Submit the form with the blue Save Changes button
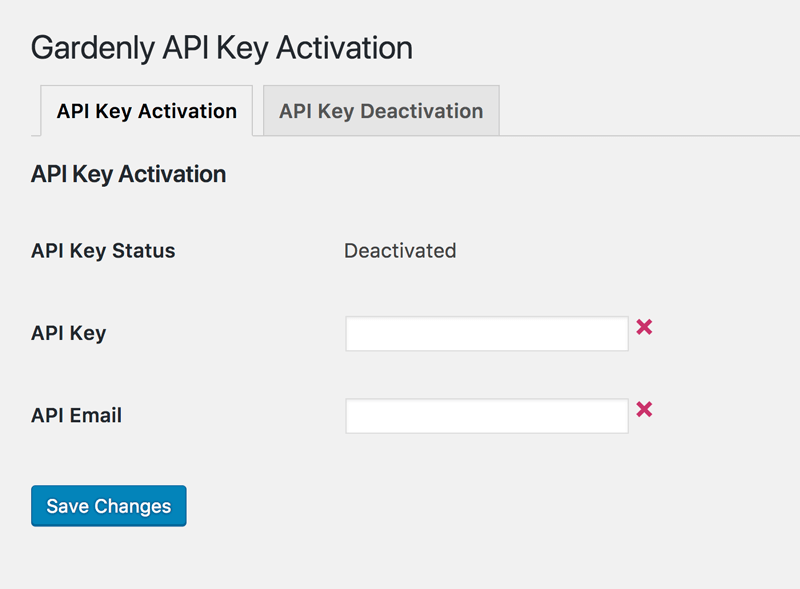Screen dimensions: 800x589 click(109, 506)
